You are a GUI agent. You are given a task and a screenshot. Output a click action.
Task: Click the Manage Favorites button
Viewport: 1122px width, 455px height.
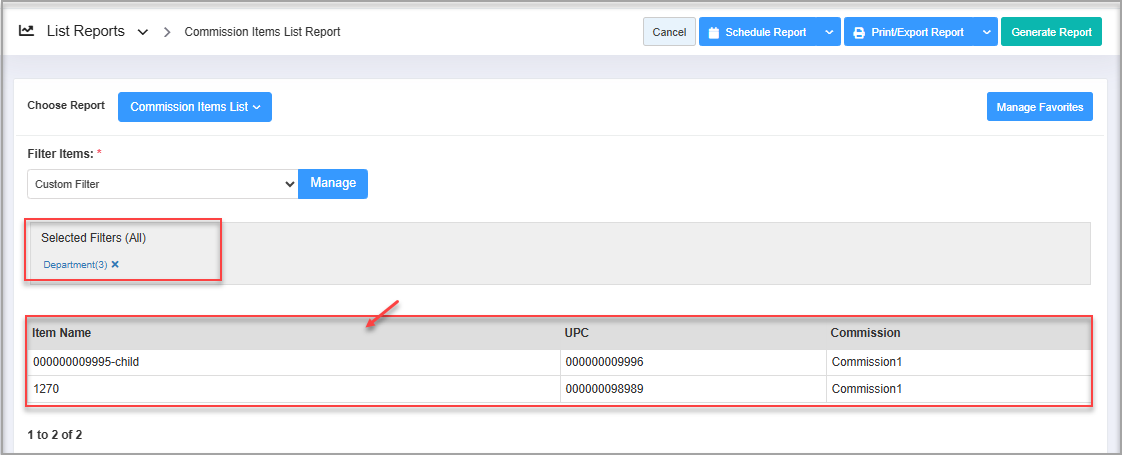1040,107
